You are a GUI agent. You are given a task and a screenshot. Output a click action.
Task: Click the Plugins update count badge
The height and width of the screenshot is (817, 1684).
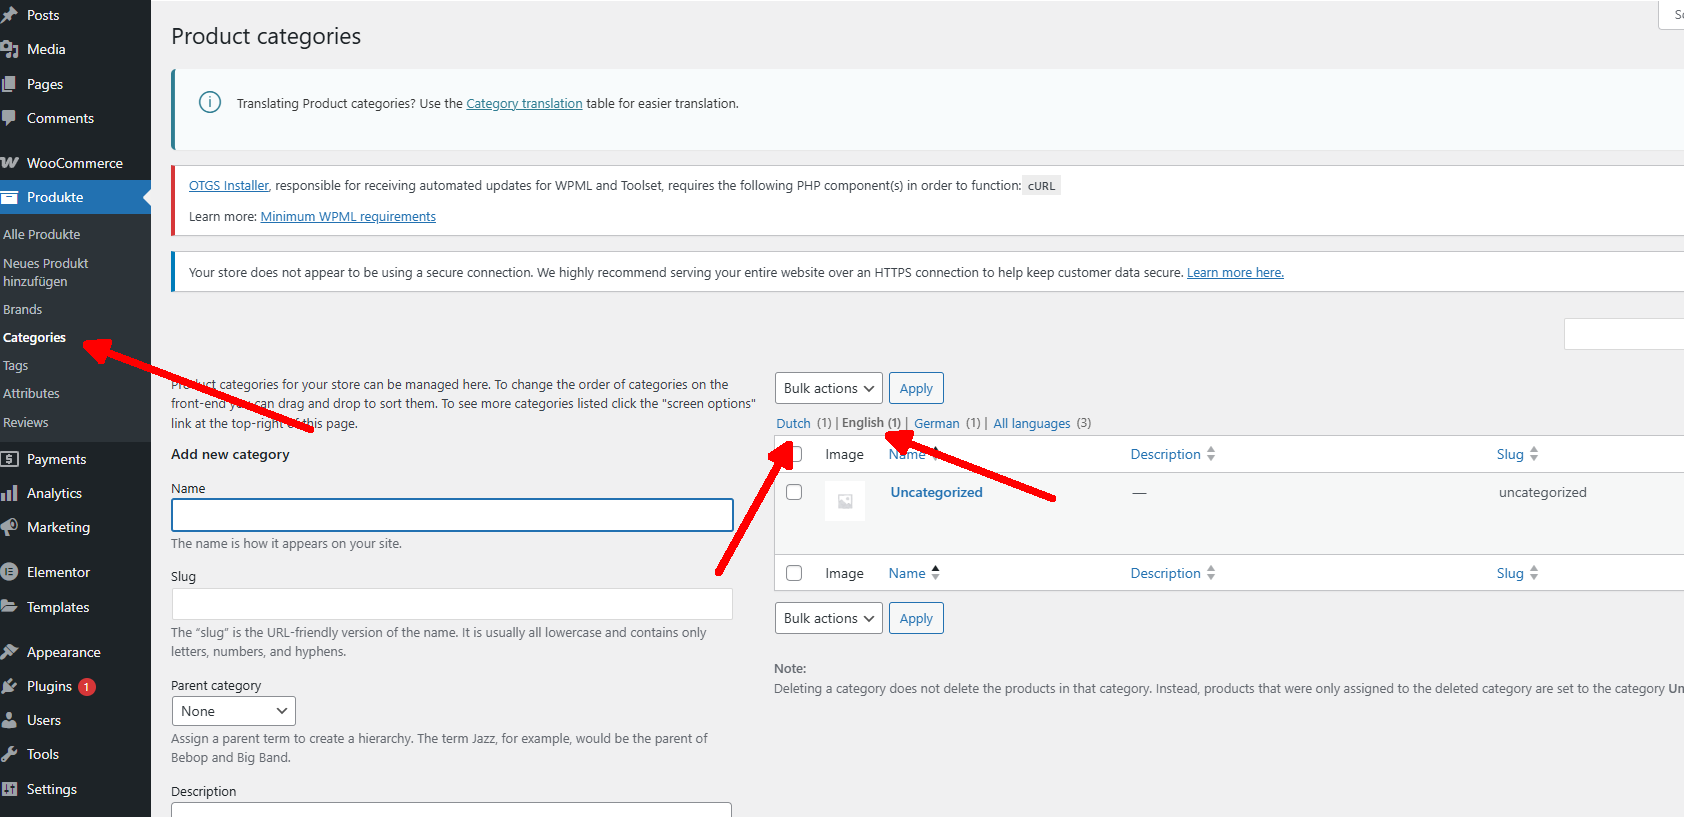[x=87, y=686]
